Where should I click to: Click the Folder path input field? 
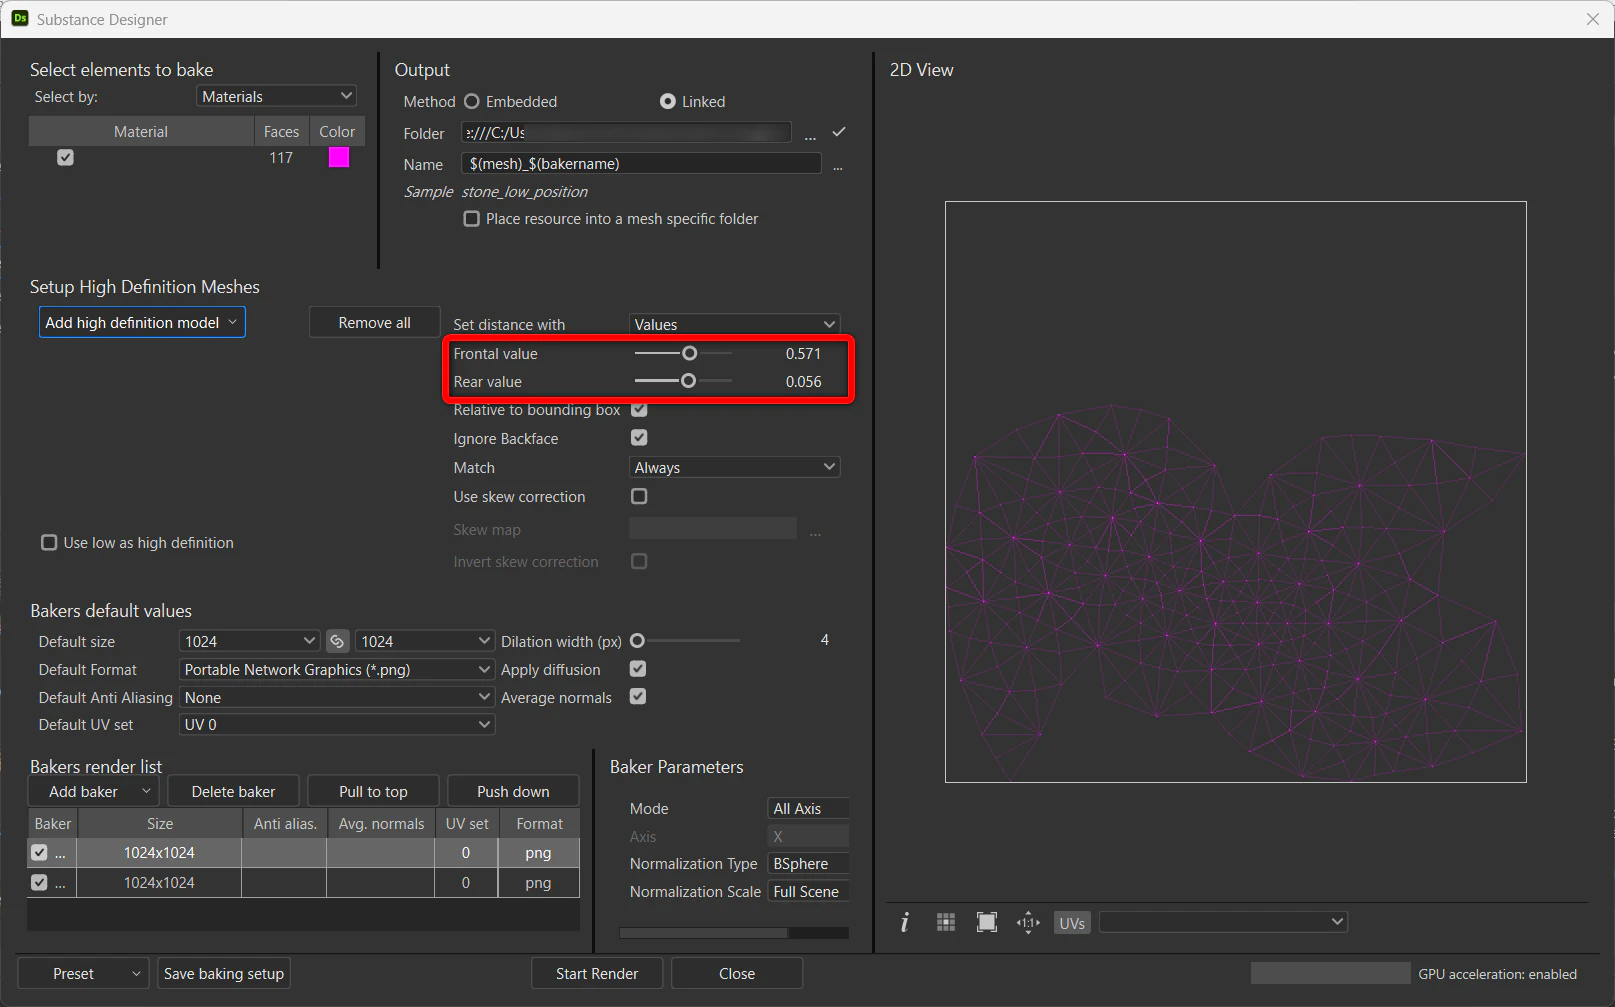tap(627, 133)
